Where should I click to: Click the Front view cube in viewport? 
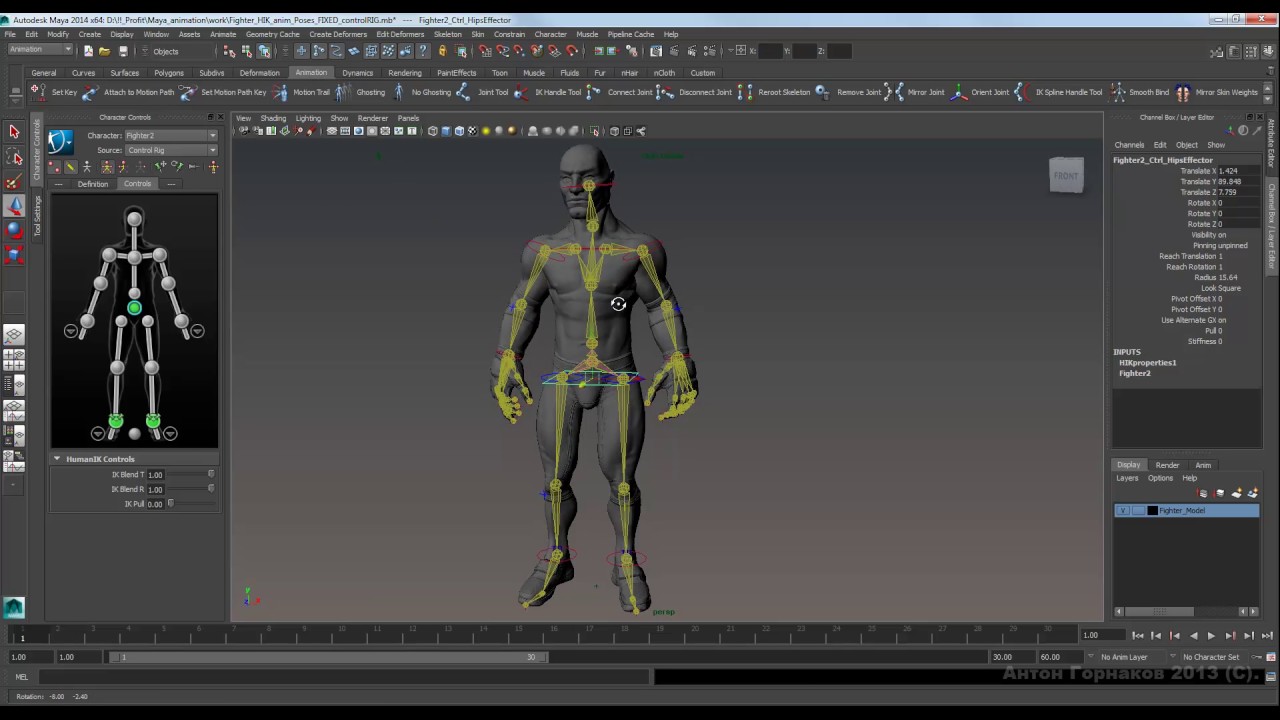[1066, 176]
